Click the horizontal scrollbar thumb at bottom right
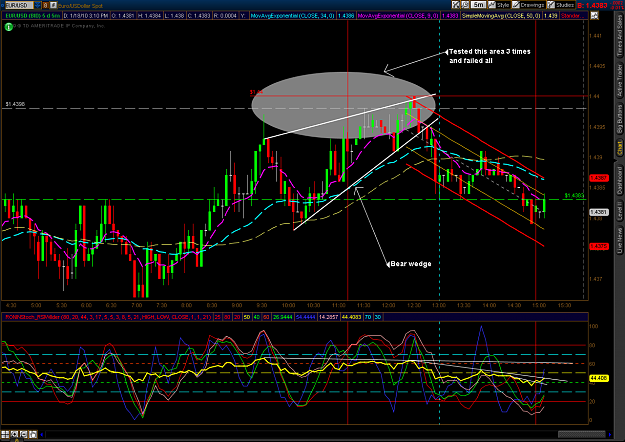 pyautogui.click(x=582, y=434)
